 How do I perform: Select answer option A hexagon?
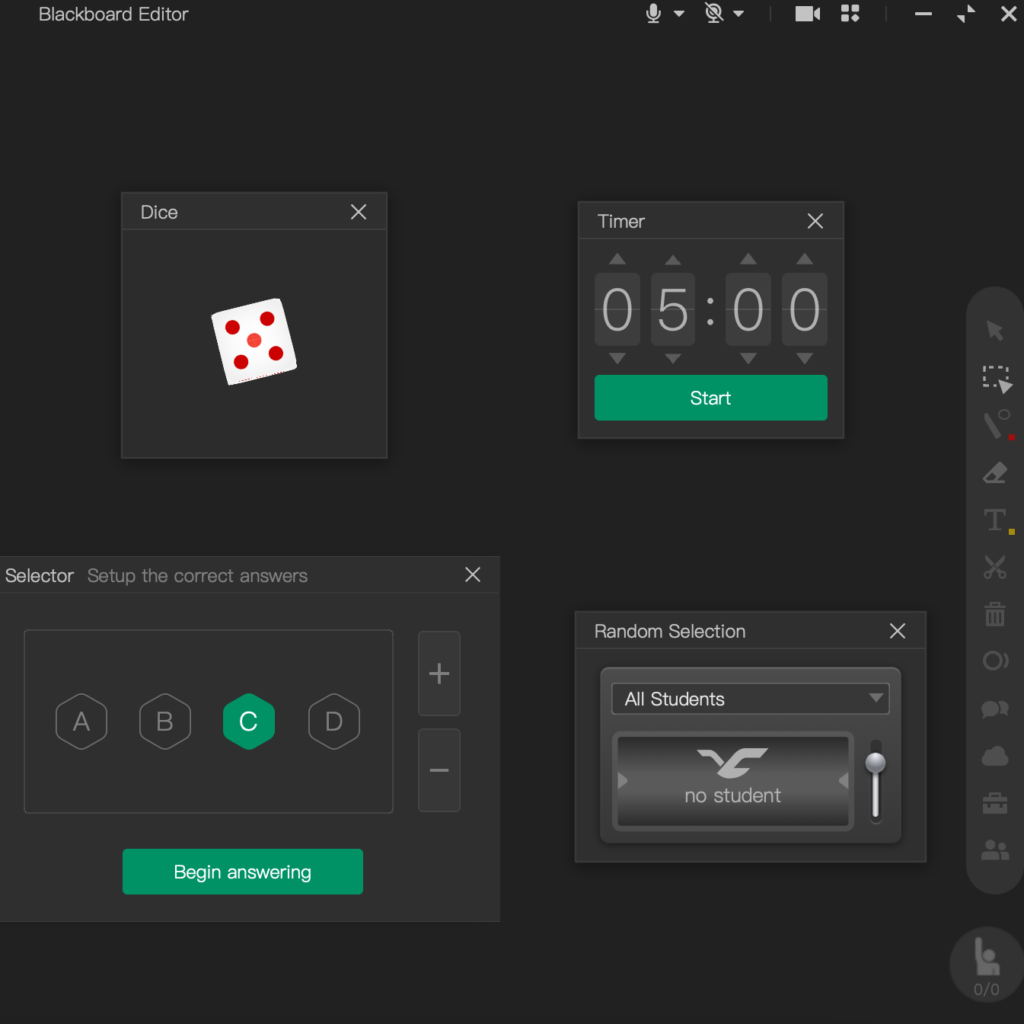[82, 721]
